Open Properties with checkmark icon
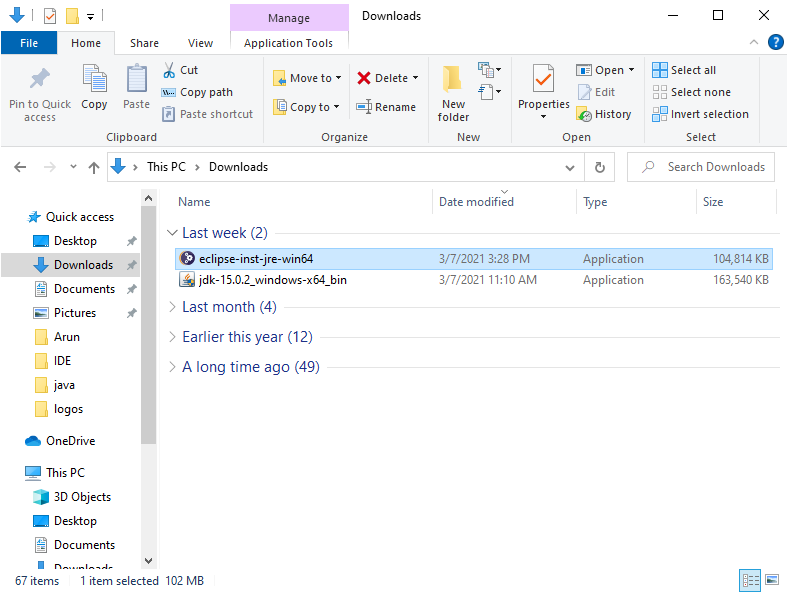Viewport: 788px width, 593px height. click(x=543, y=79)
